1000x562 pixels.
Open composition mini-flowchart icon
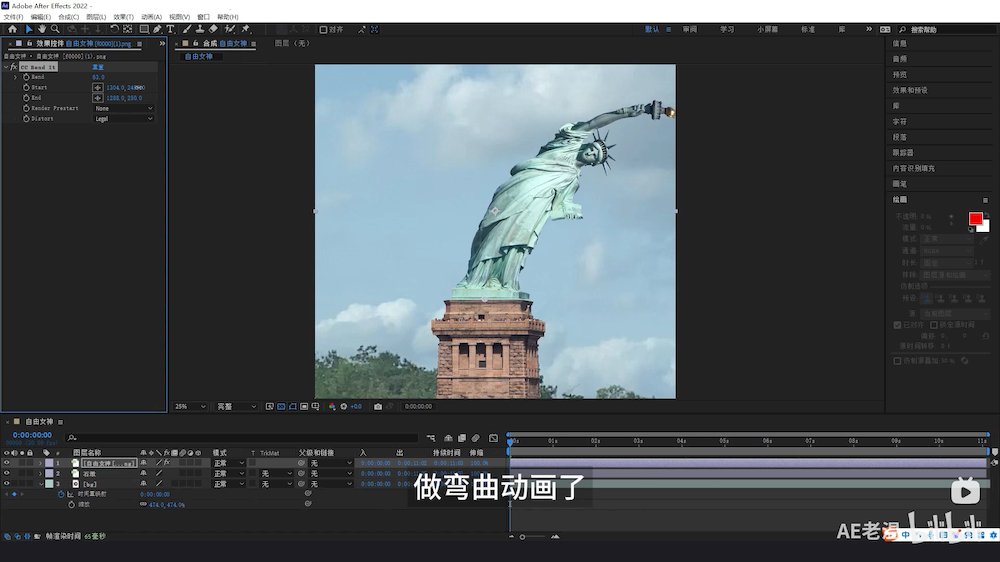[431, 438]
